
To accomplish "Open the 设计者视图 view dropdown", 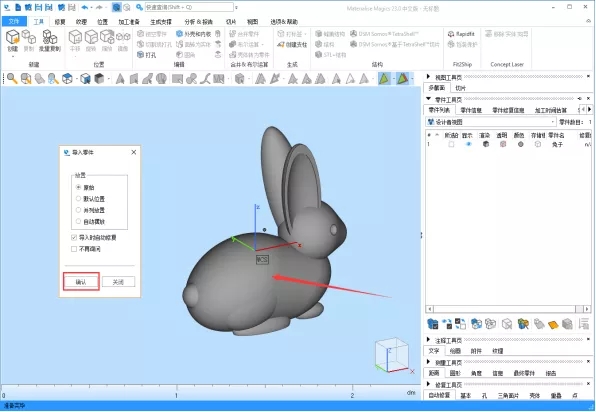I will 491,122.
